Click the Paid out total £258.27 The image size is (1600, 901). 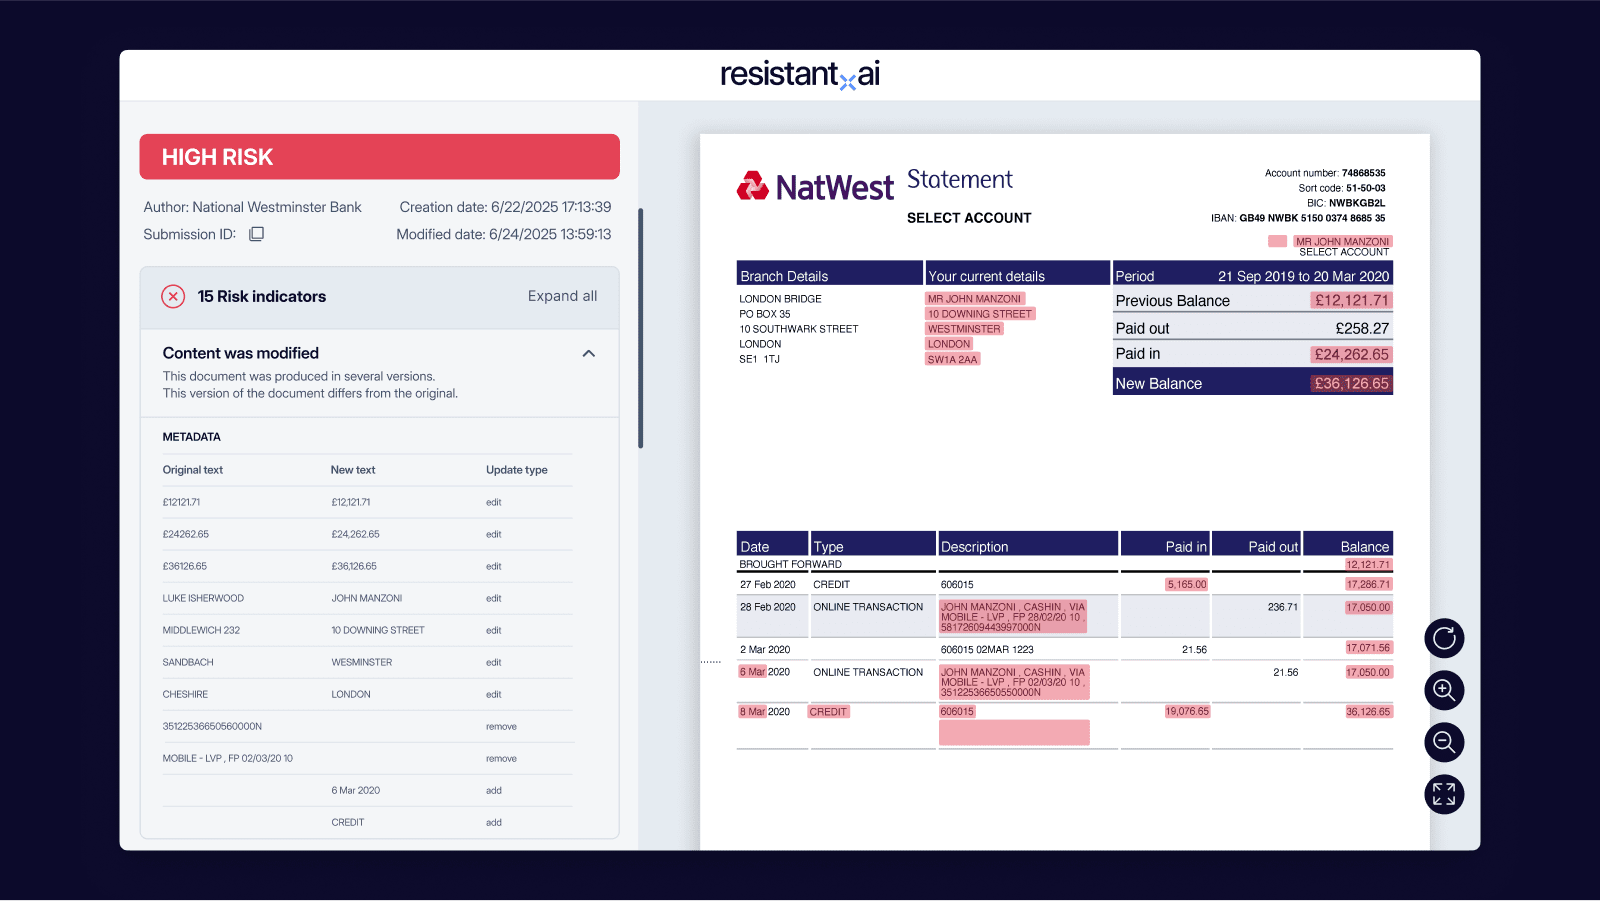[1362, 328]
